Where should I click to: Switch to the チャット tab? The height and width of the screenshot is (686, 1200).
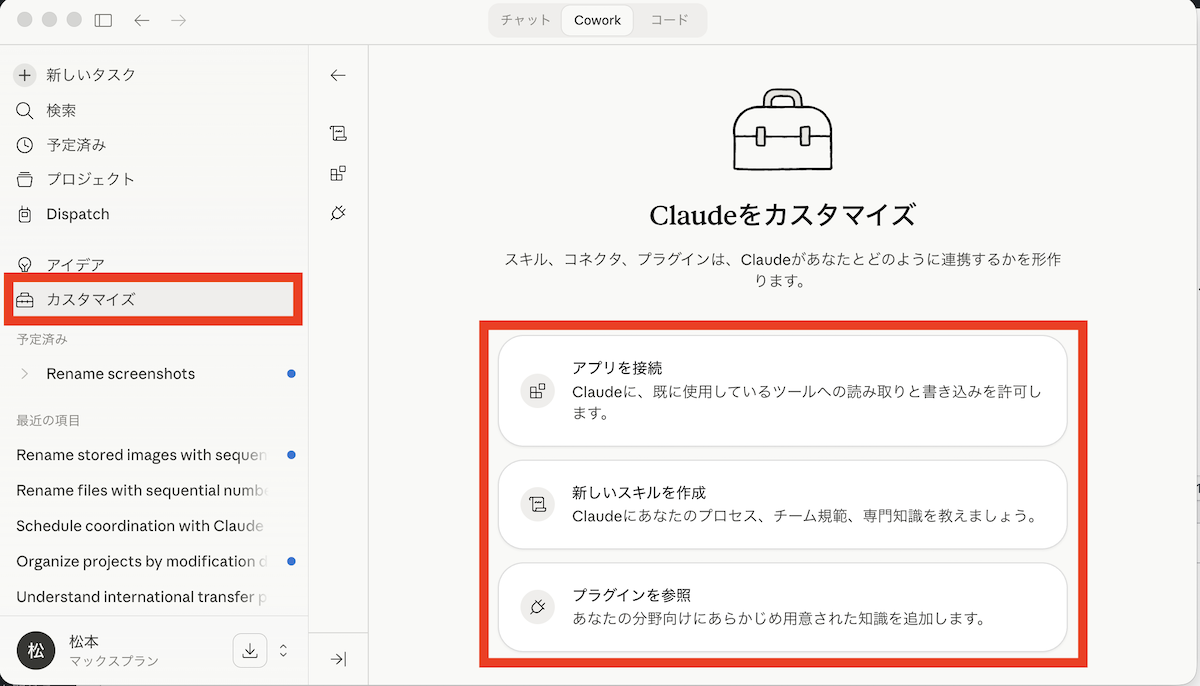pos(526,20)
